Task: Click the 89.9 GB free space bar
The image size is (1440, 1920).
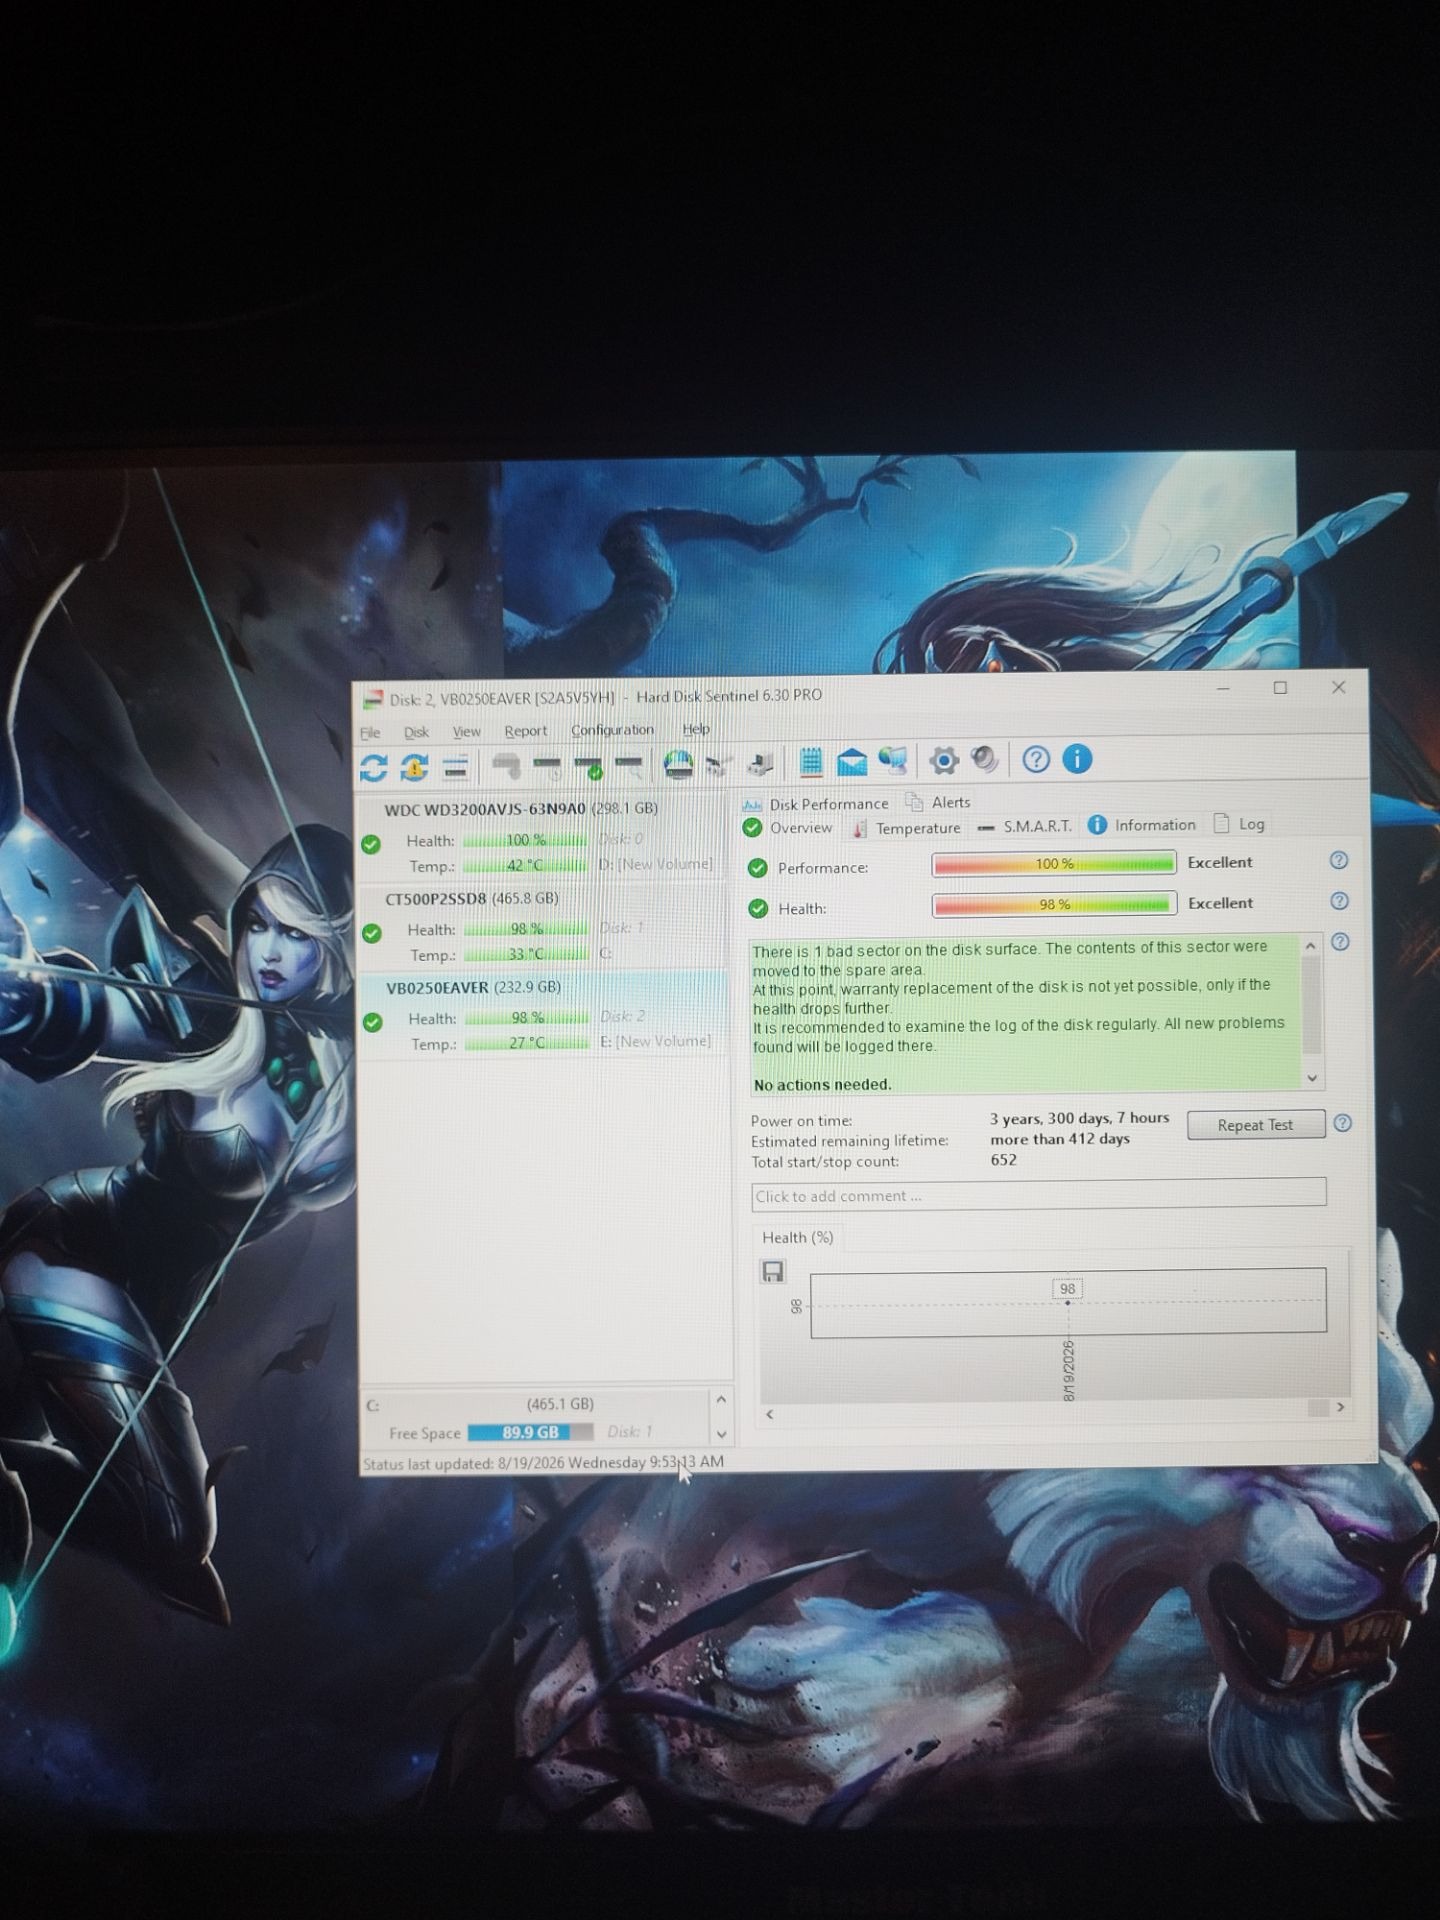Action: click(530, 1432)
